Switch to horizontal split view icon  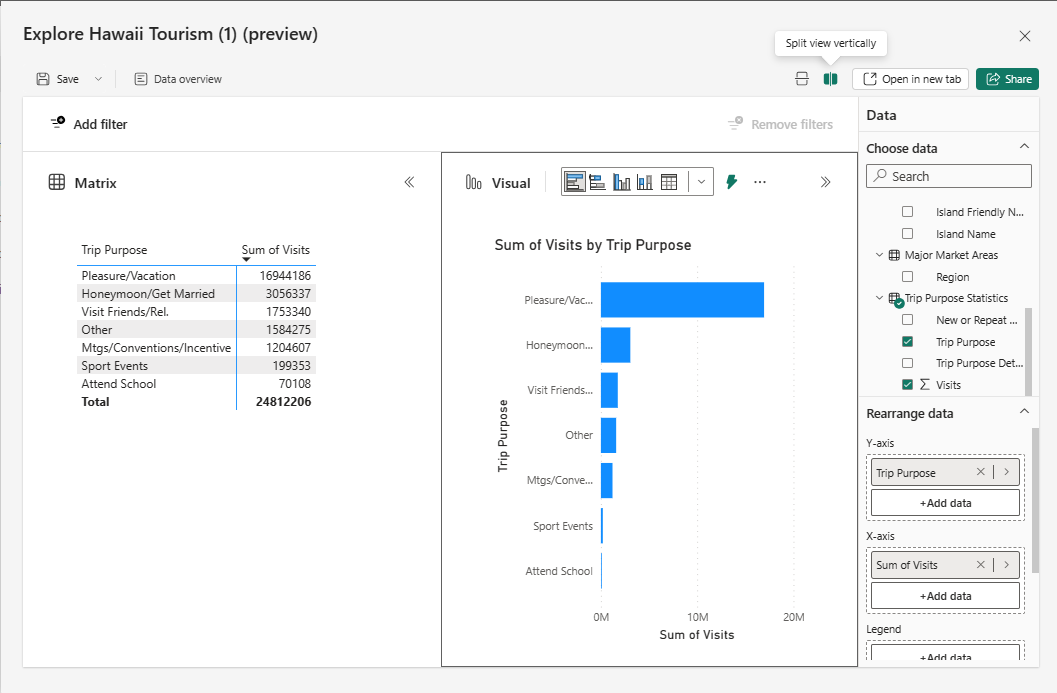[801, 79]
